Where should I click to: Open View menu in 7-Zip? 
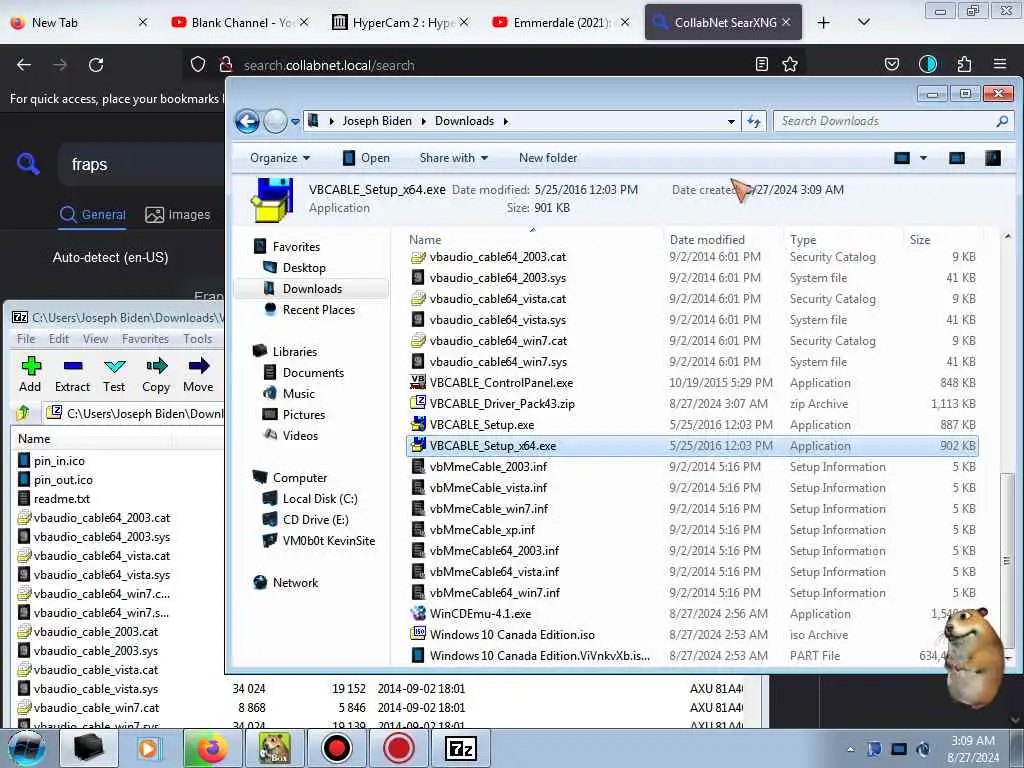(x=95, y=339)
